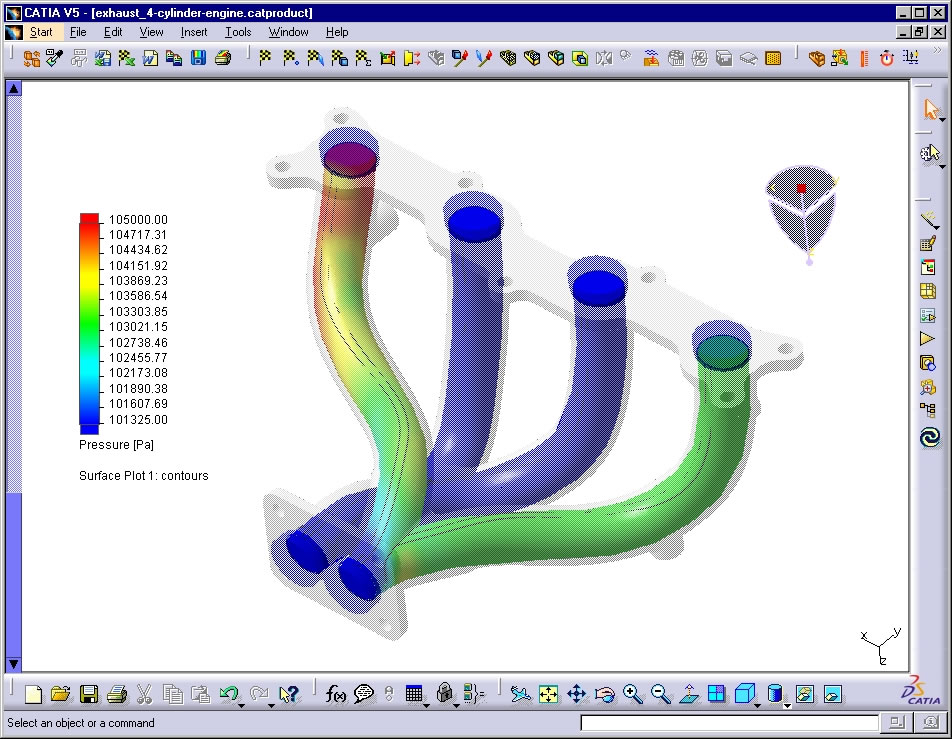
Task: Activate the Zoom Out tool
Action: click(658, 693)
